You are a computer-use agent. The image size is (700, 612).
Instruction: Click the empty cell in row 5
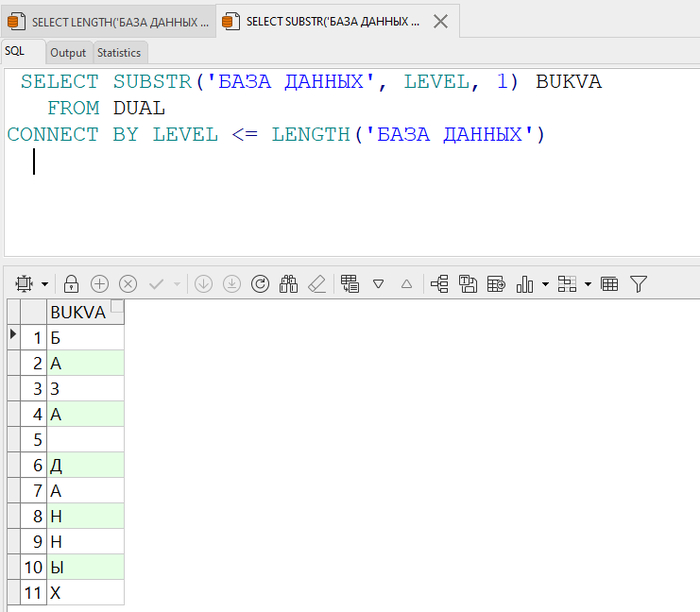pyautogui.click(x=85, y=439)
